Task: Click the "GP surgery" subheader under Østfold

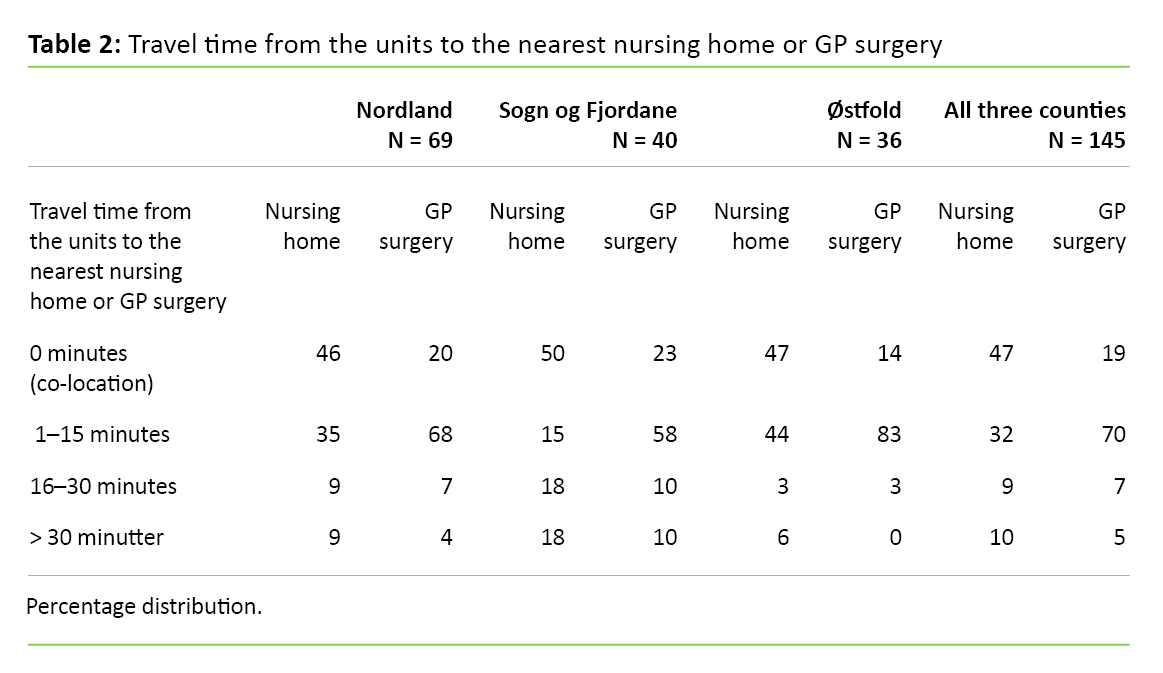Action: pos(865,226)
